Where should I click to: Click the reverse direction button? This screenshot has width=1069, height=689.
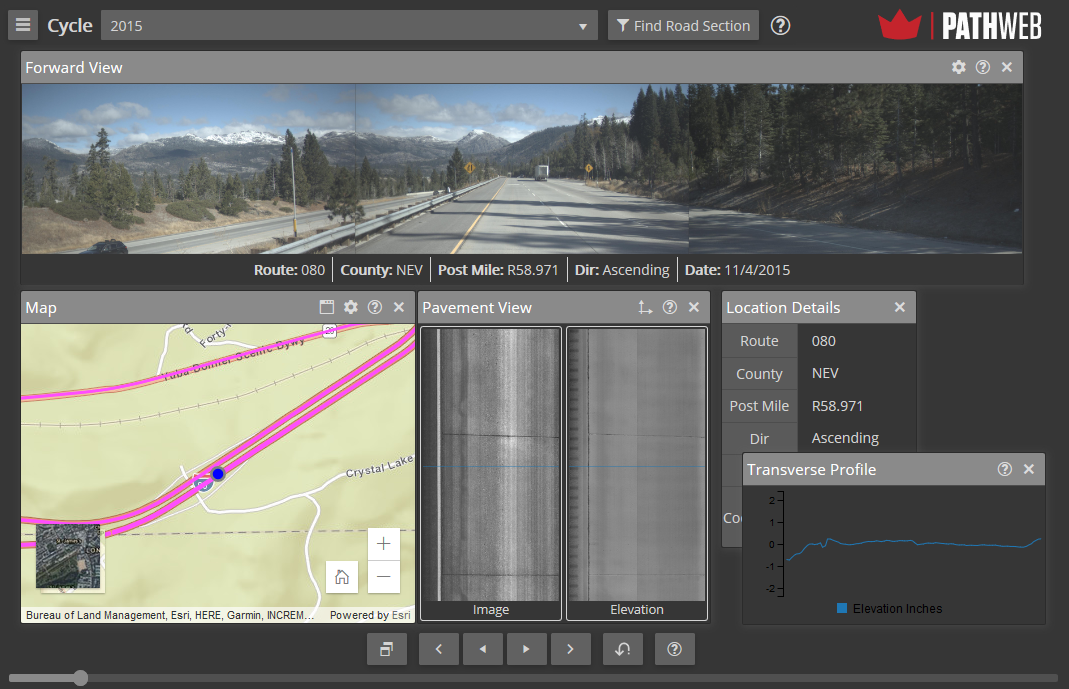[x=623, y=649]
